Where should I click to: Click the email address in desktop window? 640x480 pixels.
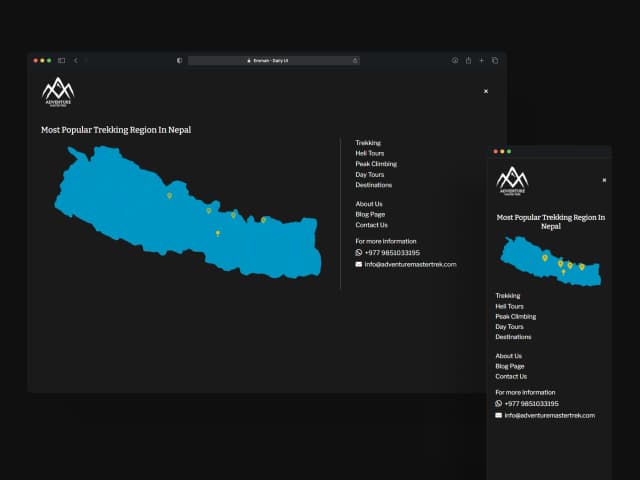(410, 264)
